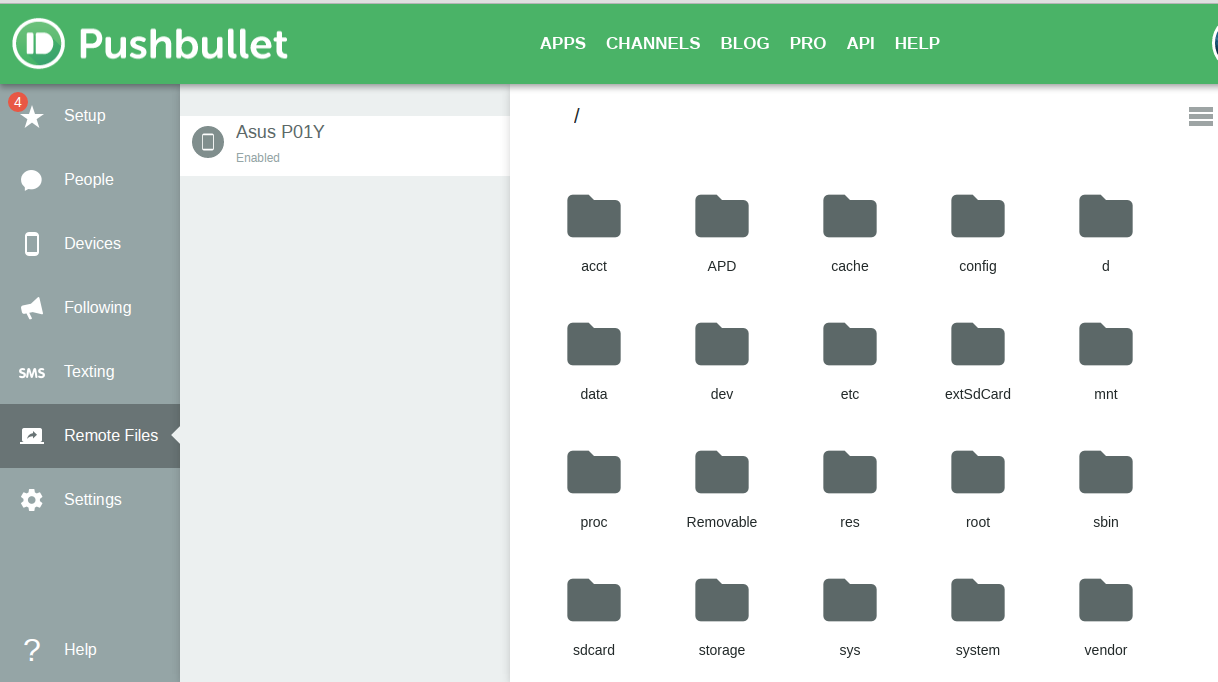Open the People section
Screen dimensions: 1218x682
[90, 180]
